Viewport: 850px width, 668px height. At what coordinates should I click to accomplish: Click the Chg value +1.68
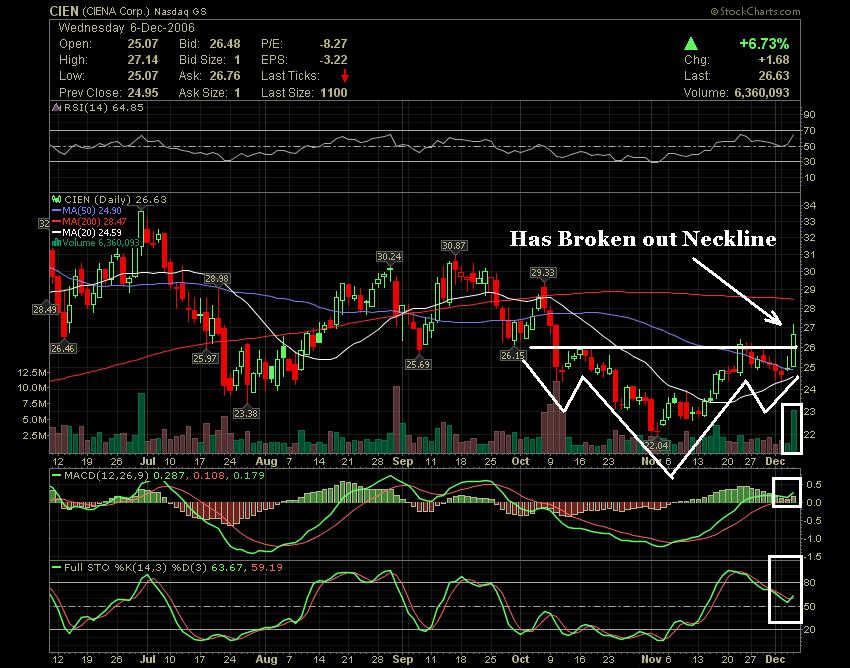click(x=774, y=60)
